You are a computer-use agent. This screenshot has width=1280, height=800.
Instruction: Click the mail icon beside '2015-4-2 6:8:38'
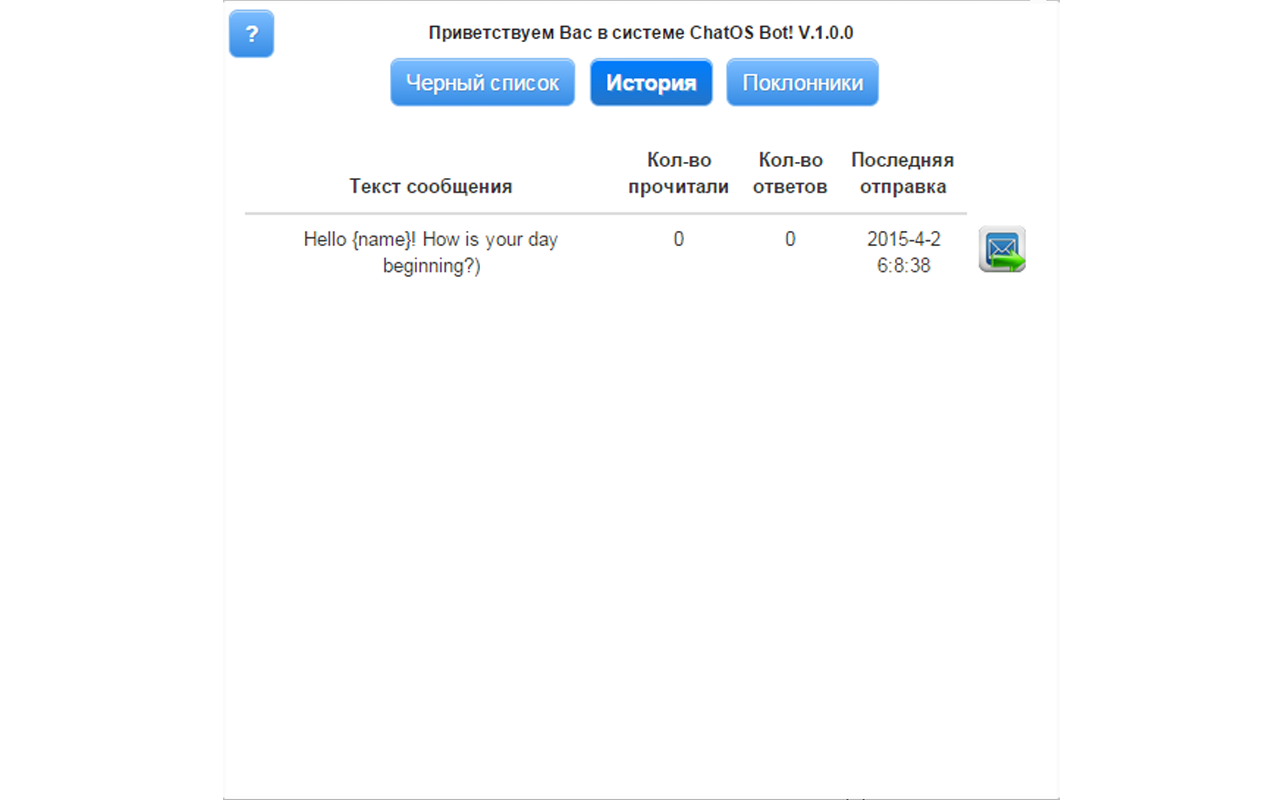pos(1001,249)
